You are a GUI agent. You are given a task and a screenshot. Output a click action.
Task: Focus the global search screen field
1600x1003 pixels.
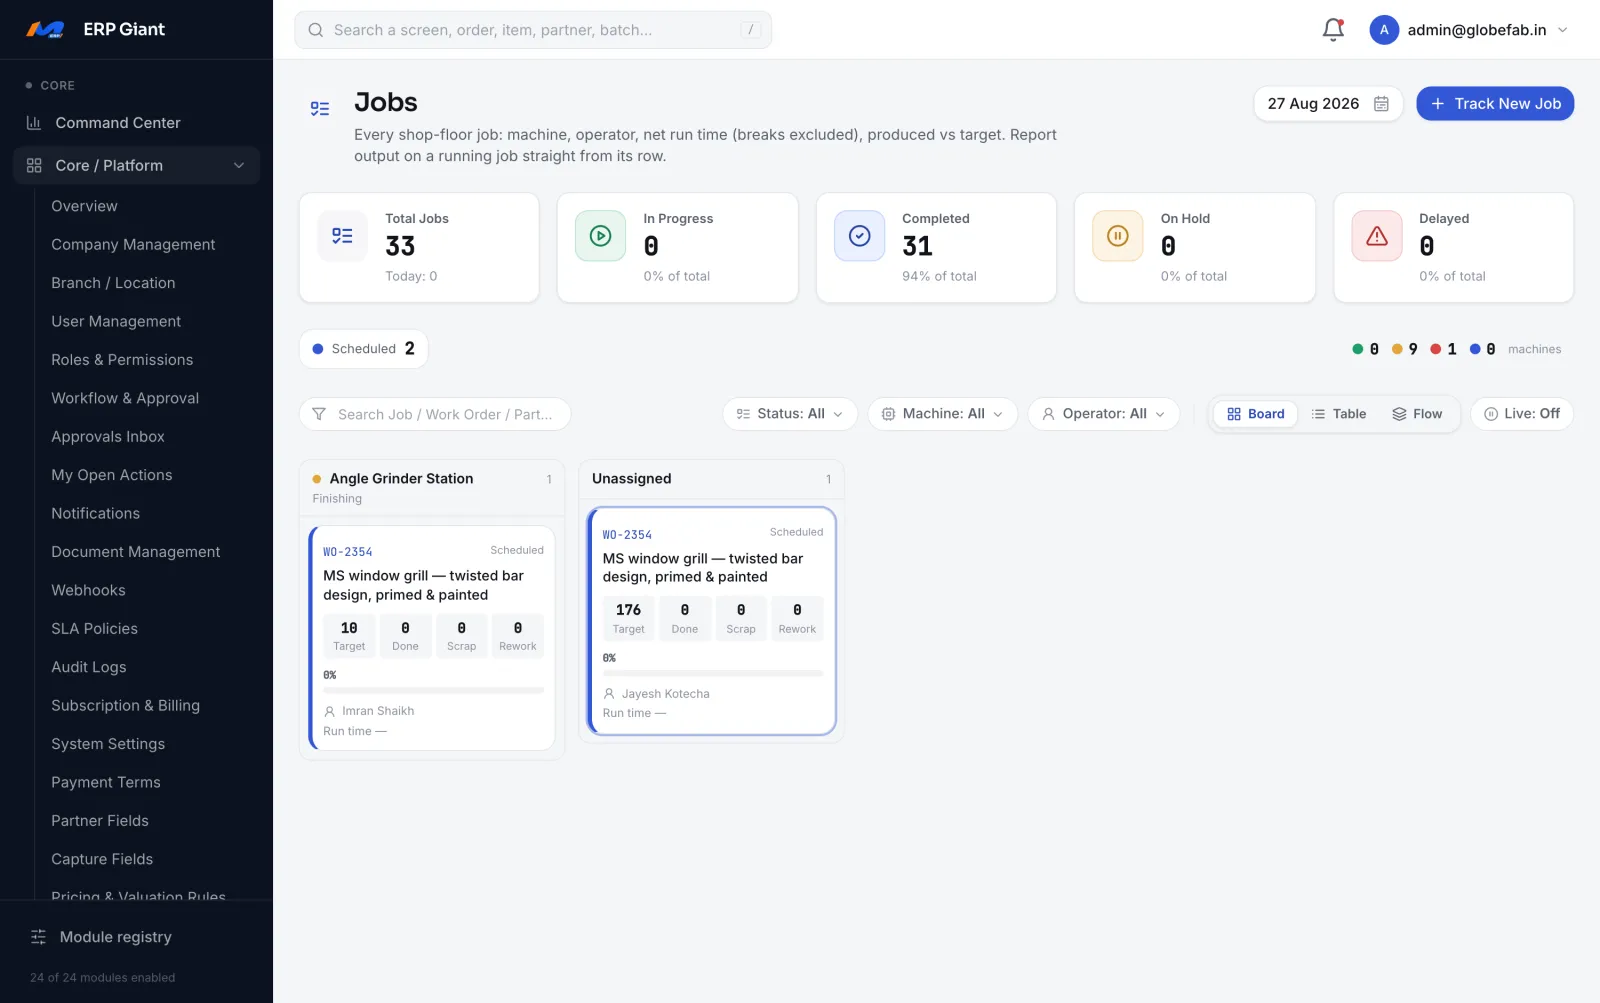click(533, 30)
